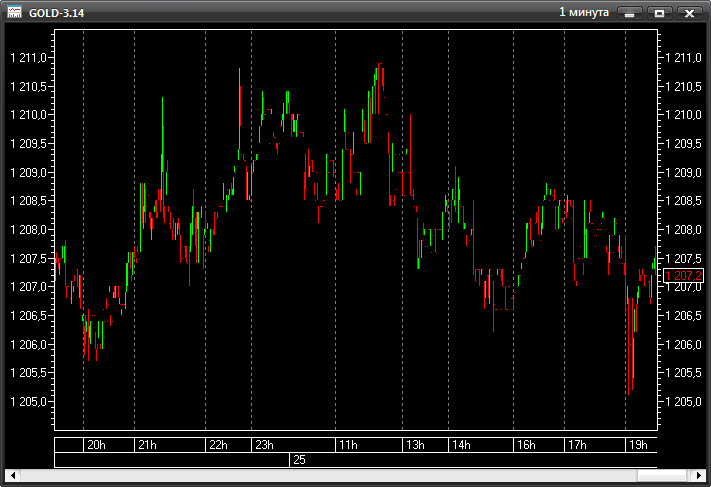Click the right axis price 1 206,5
The height and width of the screenshot is (487, 711).
[x=683, y=316]
